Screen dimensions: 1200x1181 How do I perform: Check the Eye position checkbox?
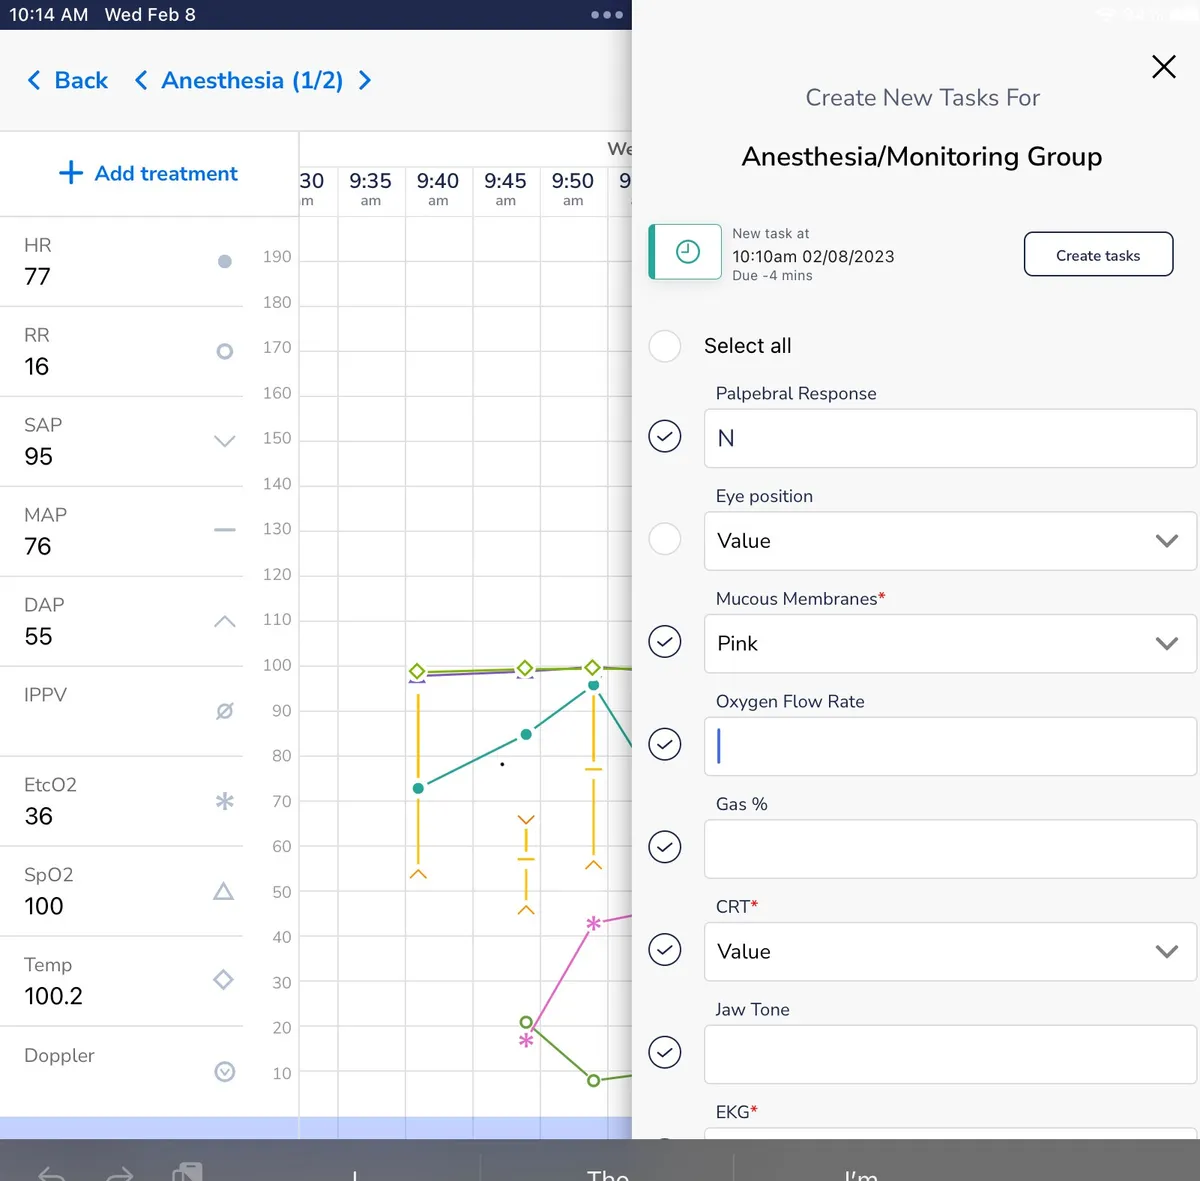pos(665,539)
